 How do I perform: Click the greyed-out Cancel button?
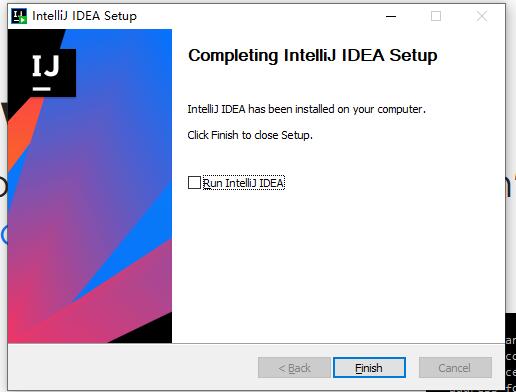point(455,368)
